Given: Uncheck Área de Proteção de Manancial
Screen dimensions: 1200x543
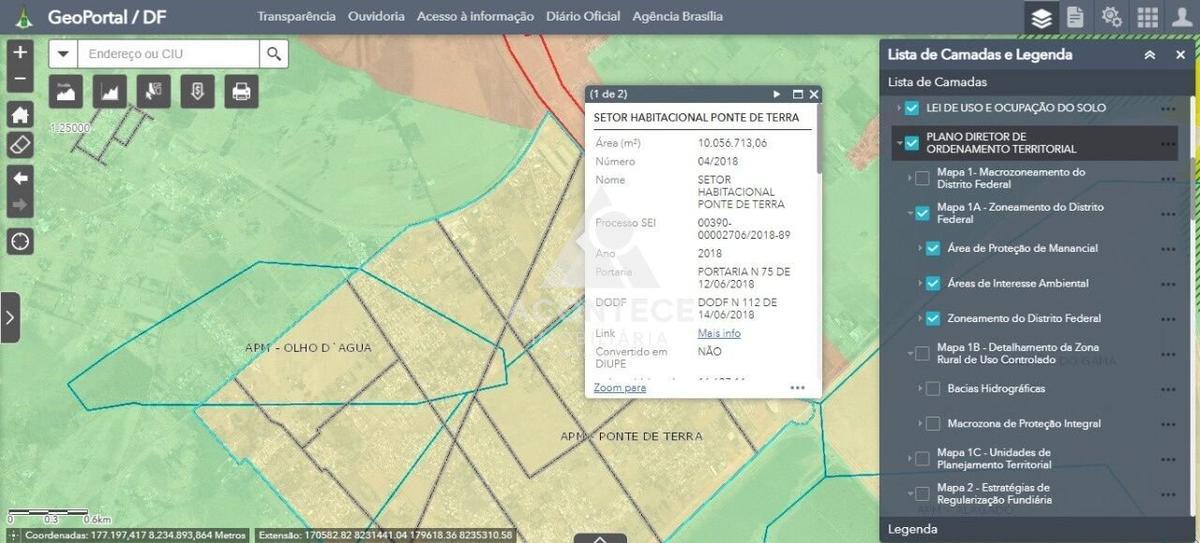Looking at the screenshot, I should 932,248.
